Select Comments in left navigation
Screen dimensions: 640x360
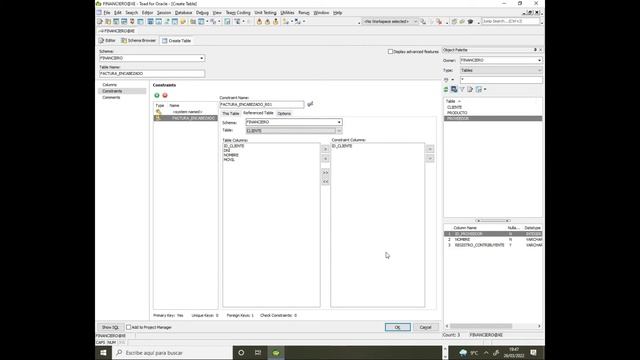(x=111, y=98)
